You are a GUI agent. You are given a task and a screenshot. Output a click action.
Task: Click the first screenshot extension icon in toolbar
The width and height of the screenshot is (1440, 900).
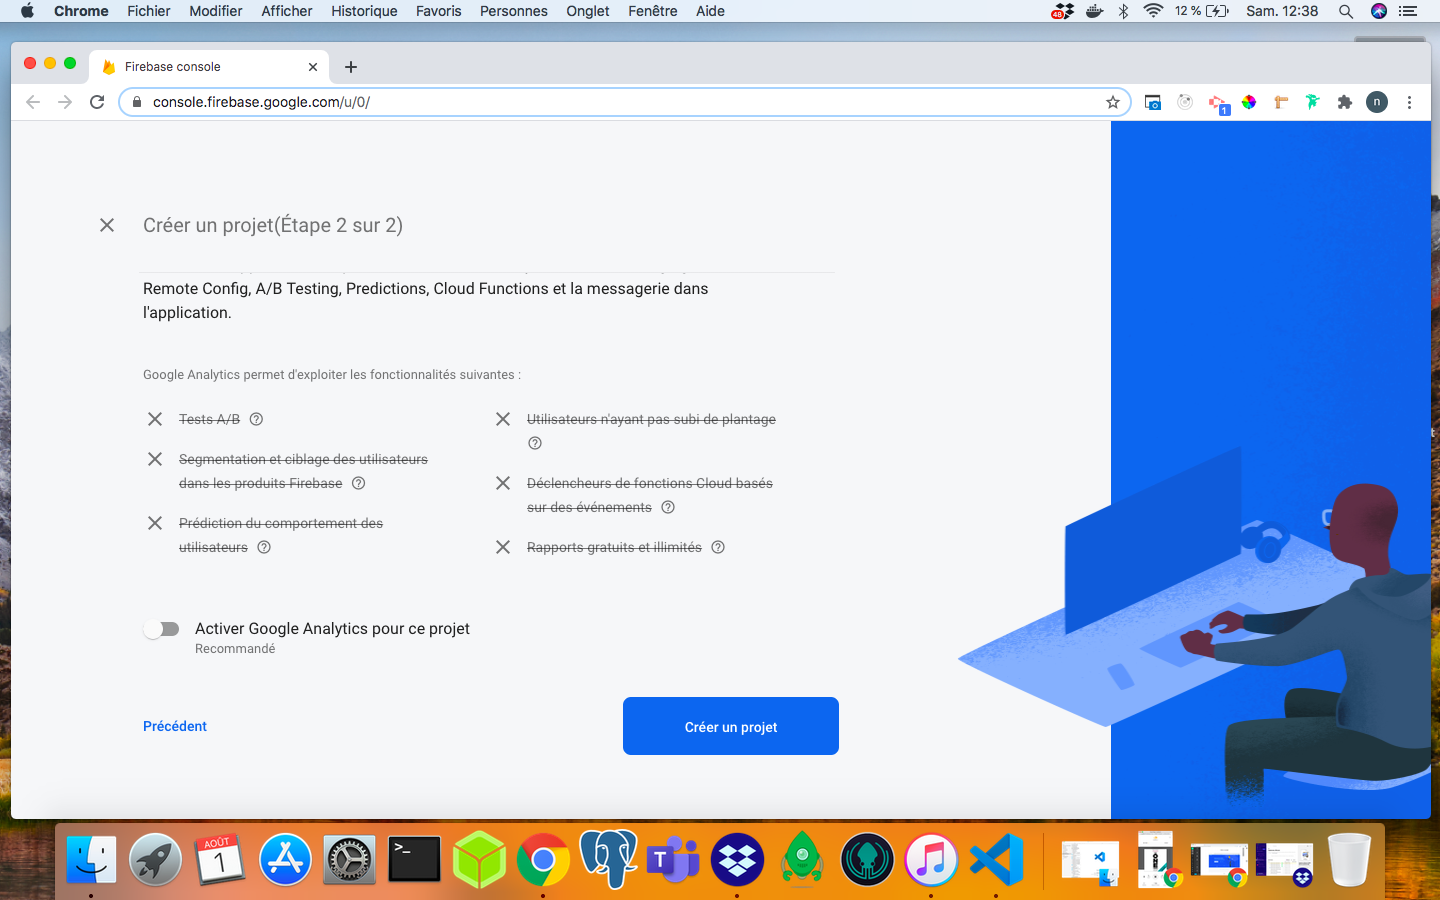pyautogui.click(x=1153, y=102)
